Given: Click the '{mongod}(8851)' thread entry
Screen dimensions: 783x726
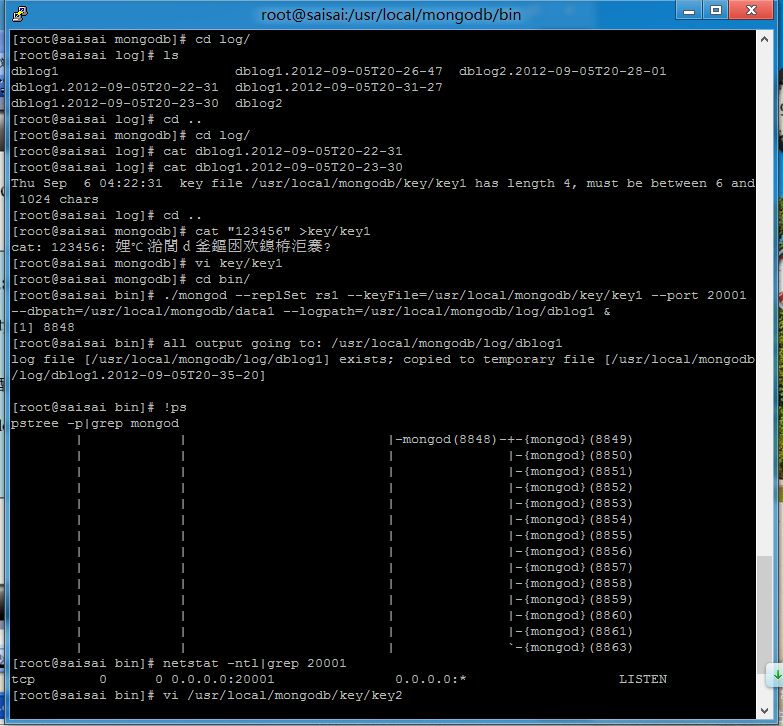Looking at the screenshot, I should pyautogui.click(x=579, y=471).
